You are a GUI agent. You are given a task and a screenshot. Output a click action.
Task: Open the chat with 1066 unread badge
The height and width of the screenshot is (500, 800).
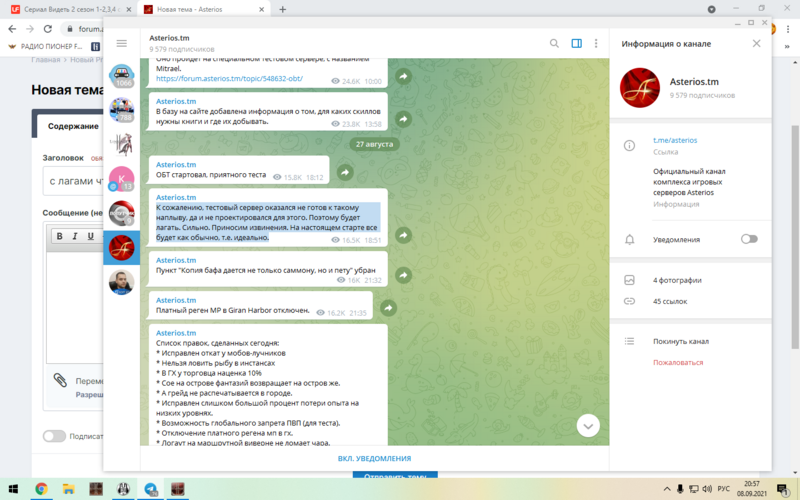coord(121,76)
